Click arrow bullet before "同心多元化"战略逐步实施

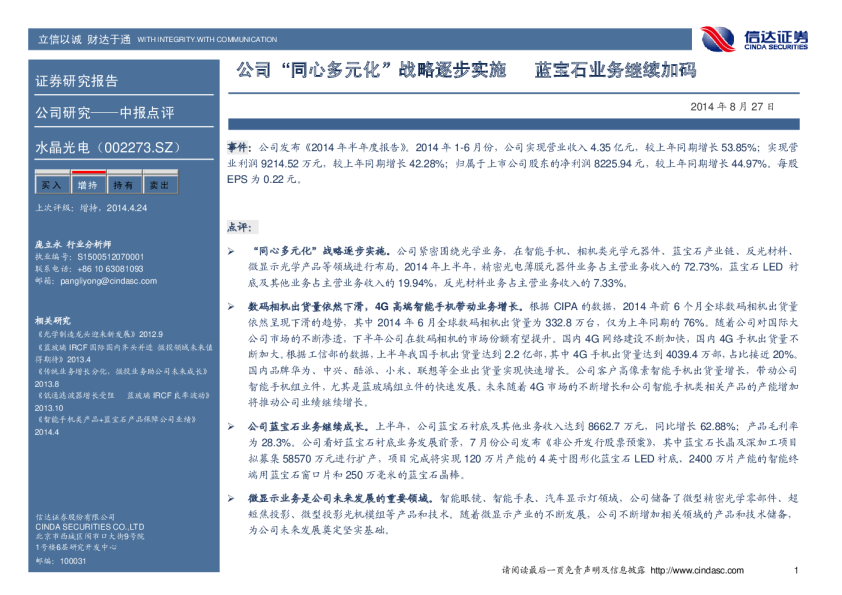[232, 246]
